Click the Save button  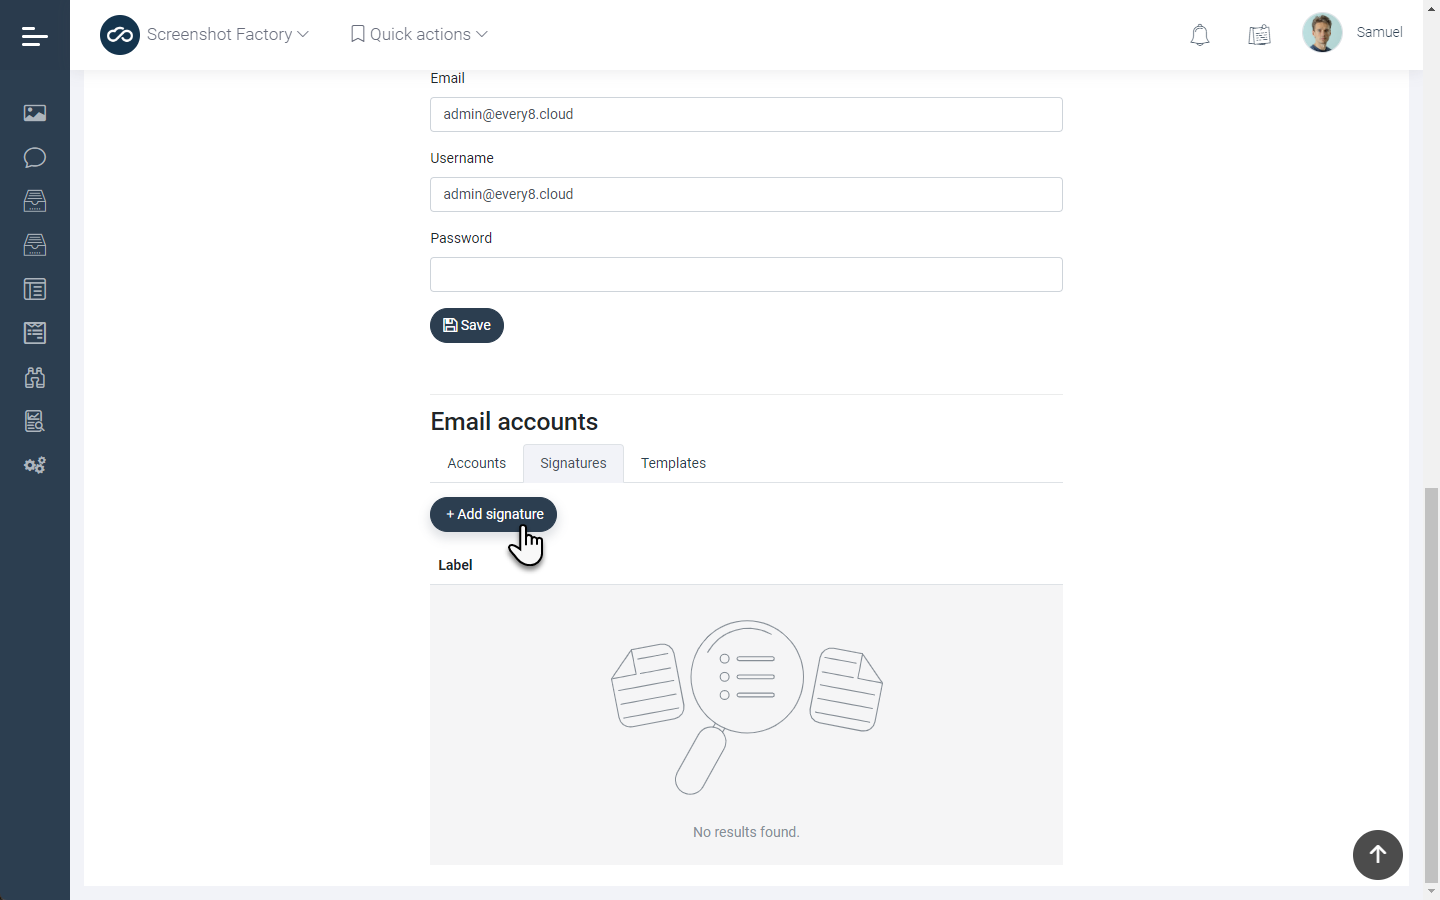[x=467, y=325]
